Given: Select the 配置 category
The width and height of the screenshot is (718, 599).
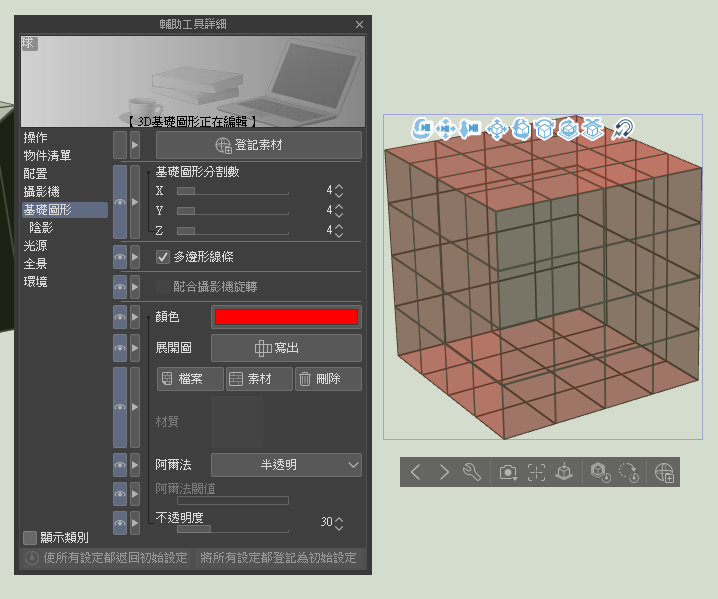Looking at the screenshot, I should point(36,174).
